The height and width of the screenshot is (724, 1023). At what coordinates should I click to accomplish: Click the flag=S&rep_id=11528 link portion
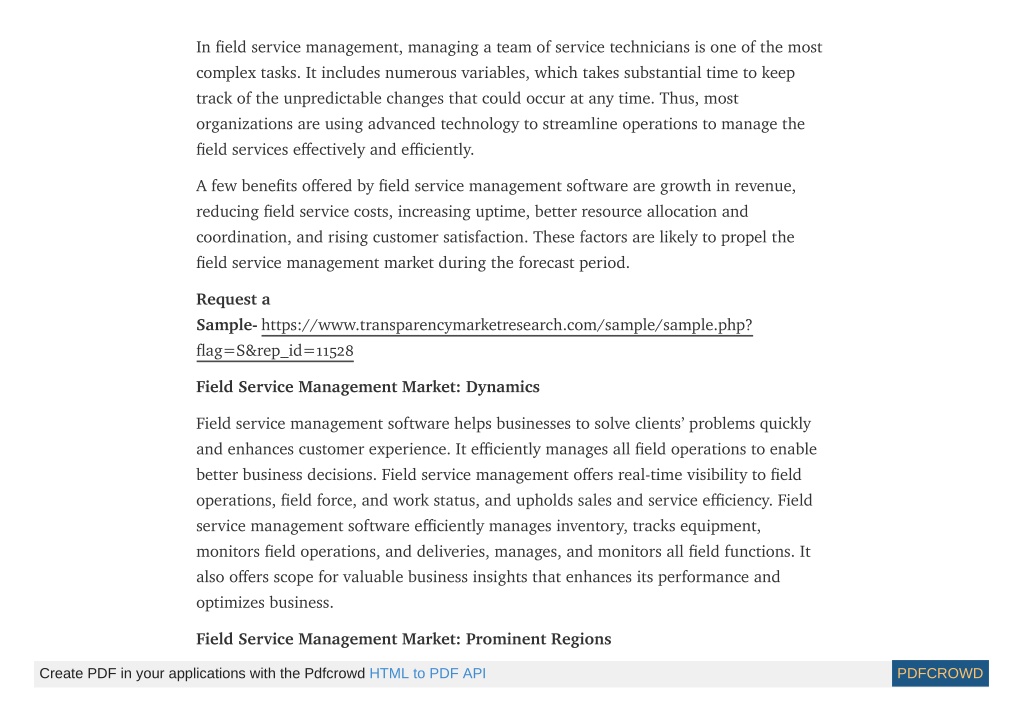(x=275, y=350)
